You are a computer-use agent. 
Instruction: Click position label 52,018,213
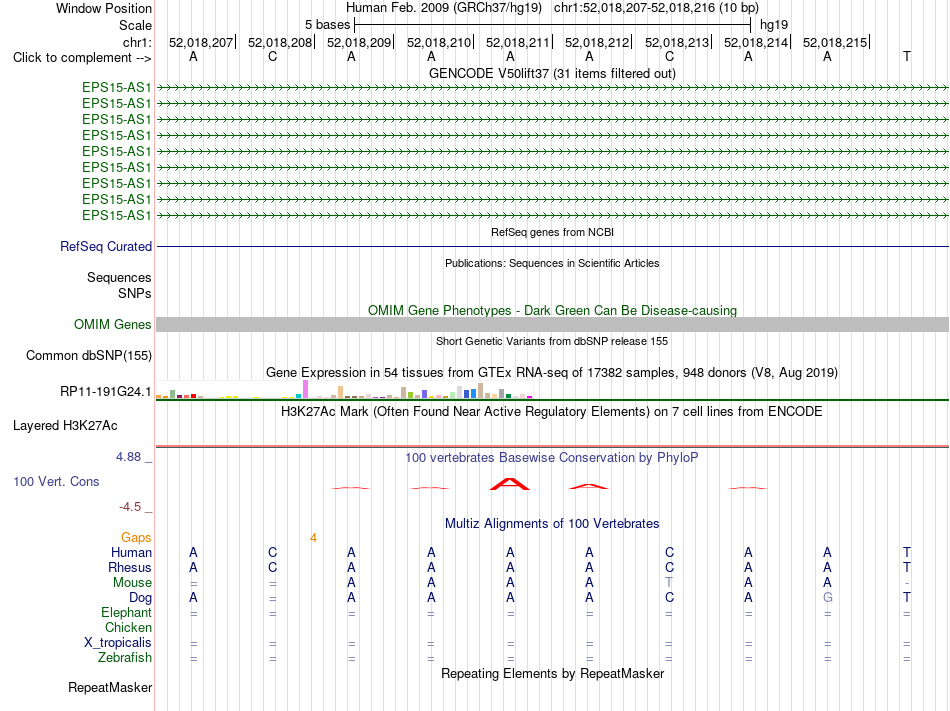pyautogui.click(x=677, y=42)
